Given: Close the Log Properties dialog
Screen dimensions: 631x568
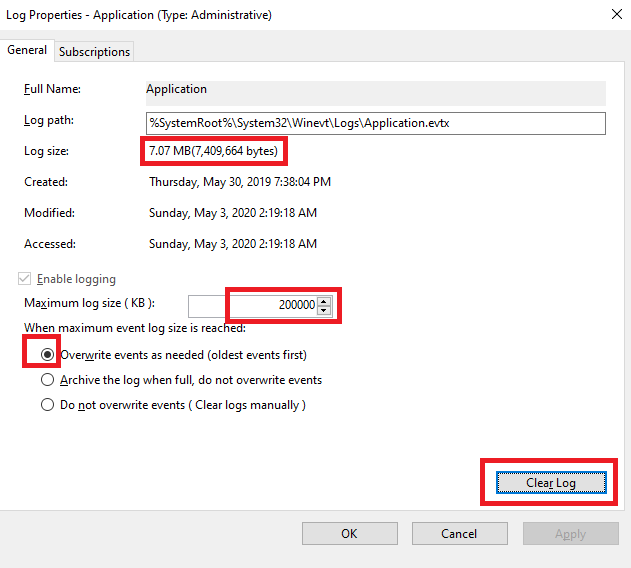Looking at the screenshot, I should click(x=617, y=14).
